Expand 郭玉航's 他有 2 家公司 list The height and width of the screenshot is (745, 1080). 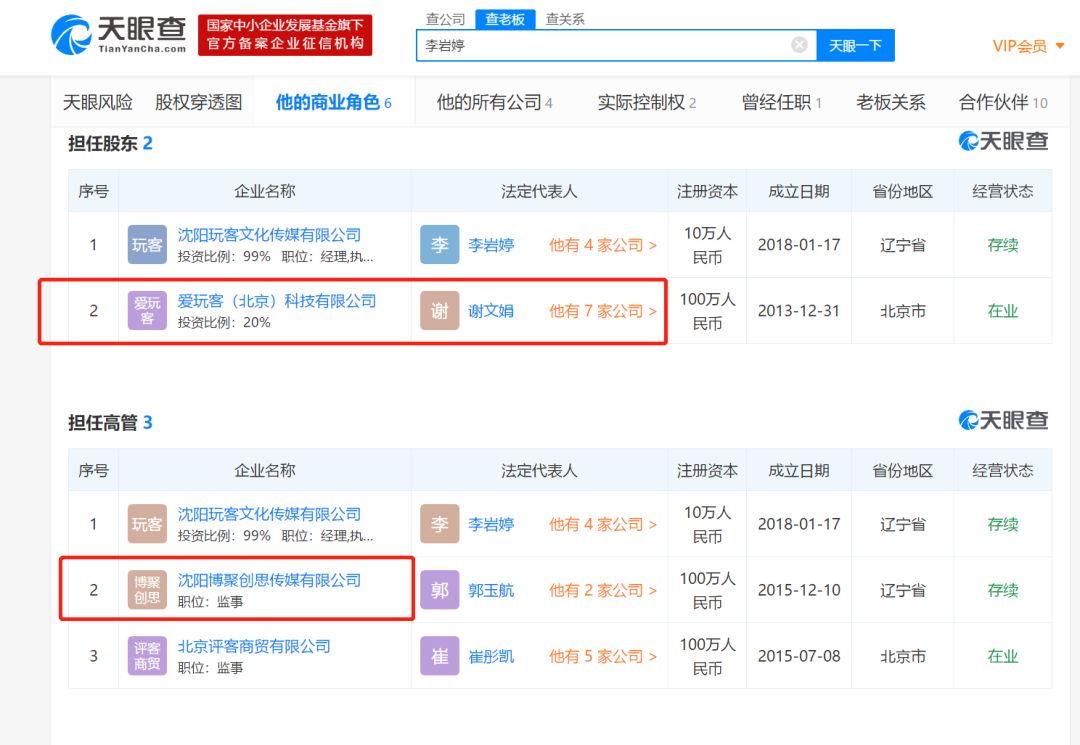602,590
